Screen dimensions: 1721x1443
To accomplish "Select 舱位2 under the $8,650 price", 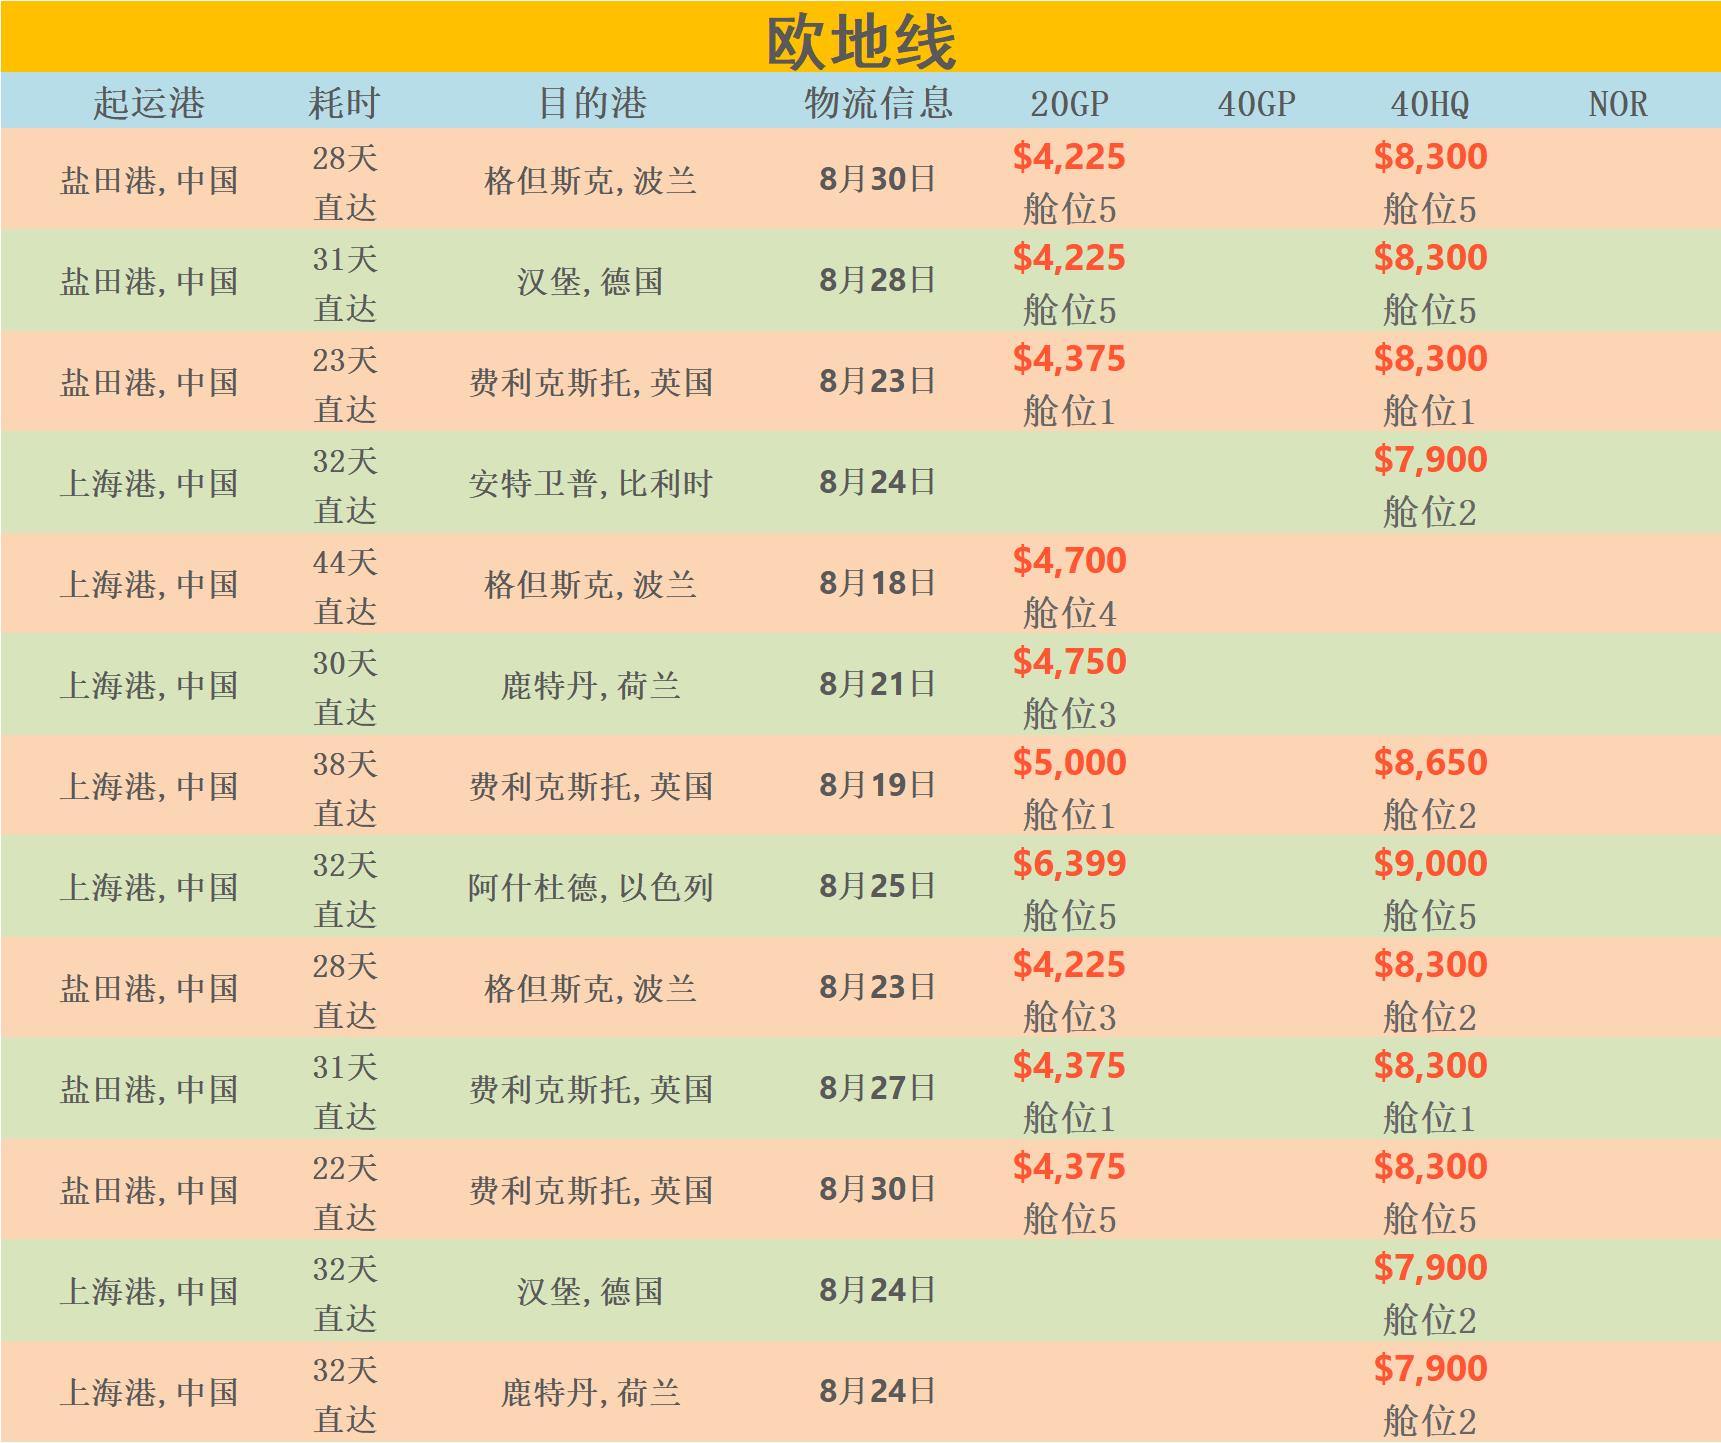I will pos(1430,815).
